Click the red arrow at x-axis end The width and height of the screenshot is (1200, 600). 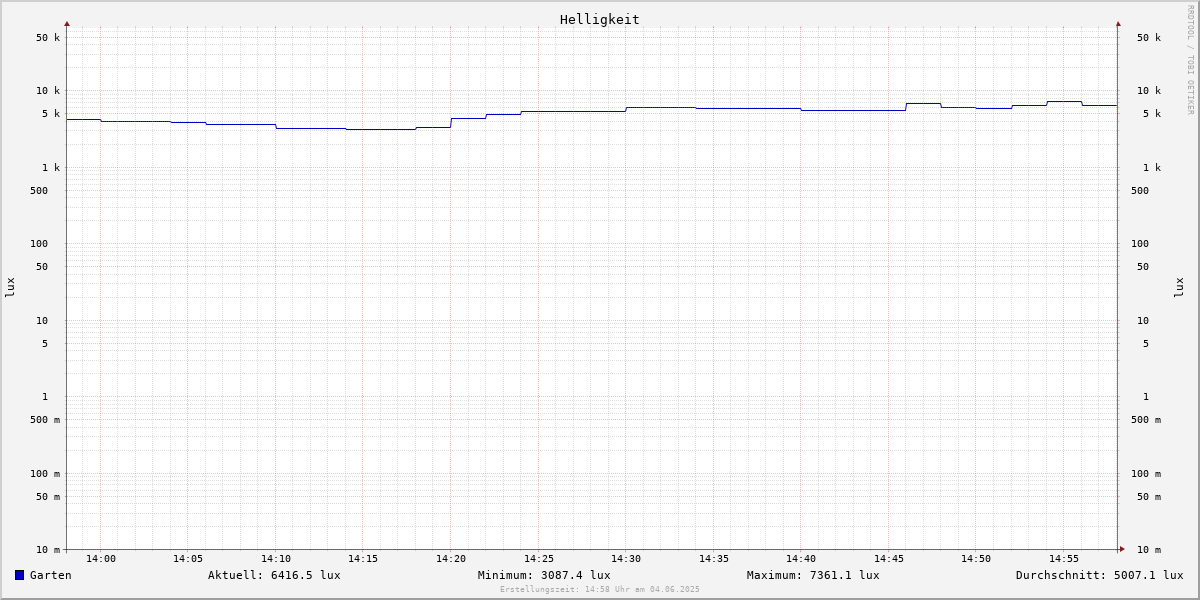1122,549
